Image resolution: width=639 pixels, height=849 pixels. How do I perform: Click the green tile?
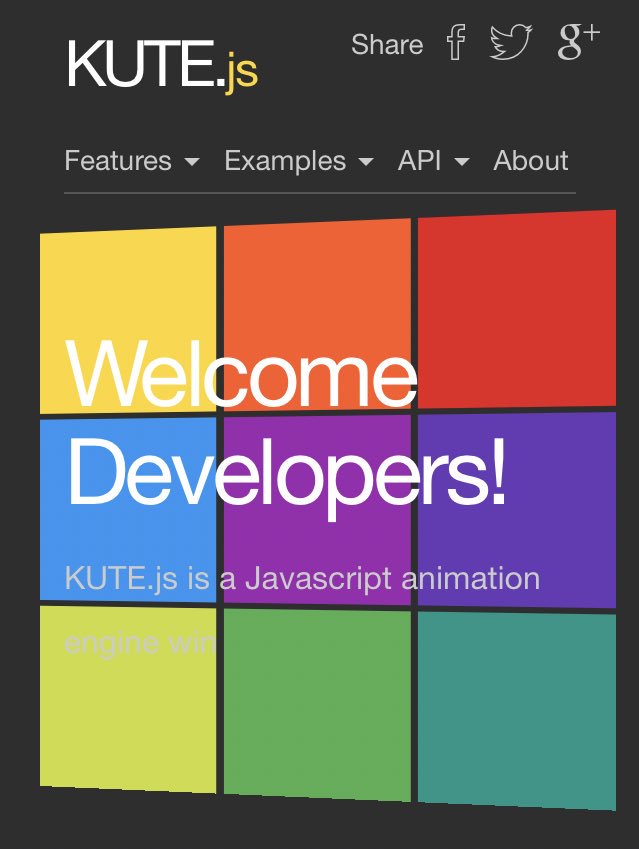pyautogui.click(x=317, y=704)
